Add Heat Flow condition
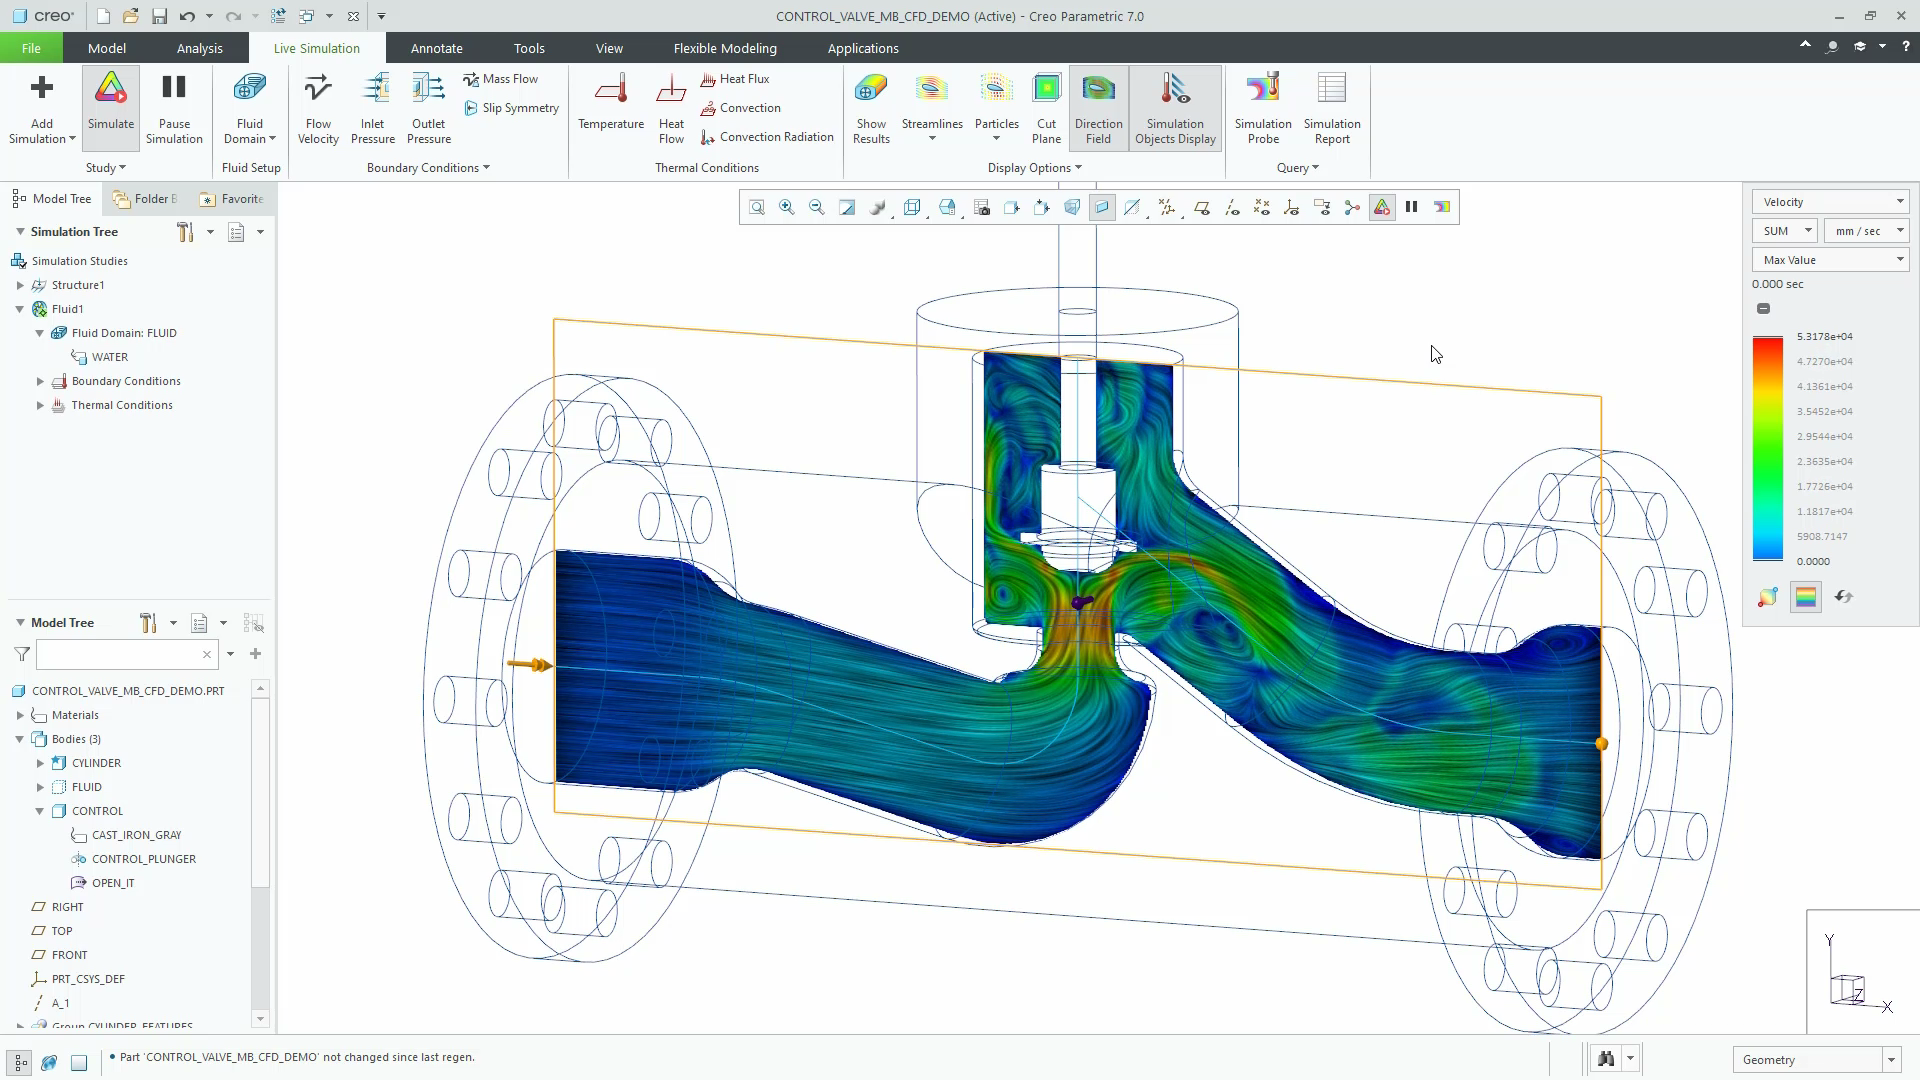The image size is (1920, 1080). point(671,108)
